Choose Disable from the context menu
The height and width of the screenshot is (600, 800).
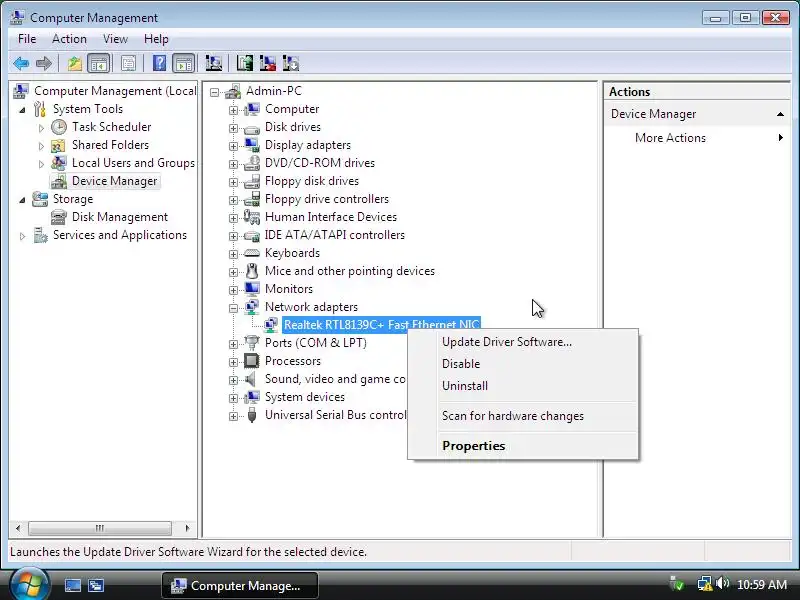pos(523,364)
